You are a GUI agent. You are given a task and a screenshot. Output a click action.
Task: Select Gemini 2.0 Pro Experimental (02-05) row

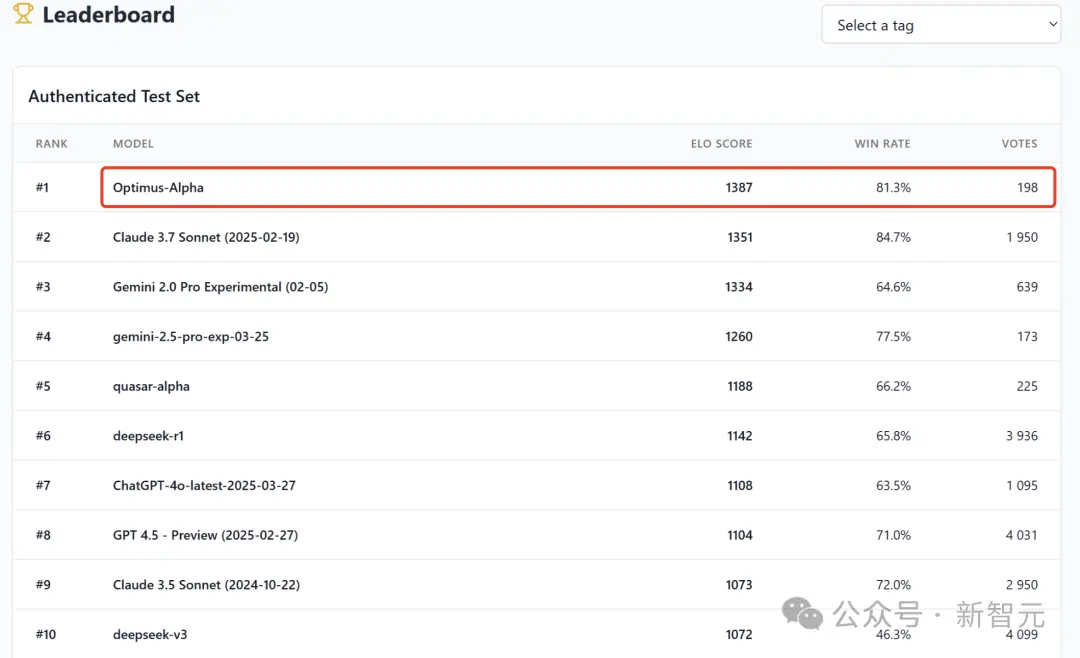click(x=220, y=287)
